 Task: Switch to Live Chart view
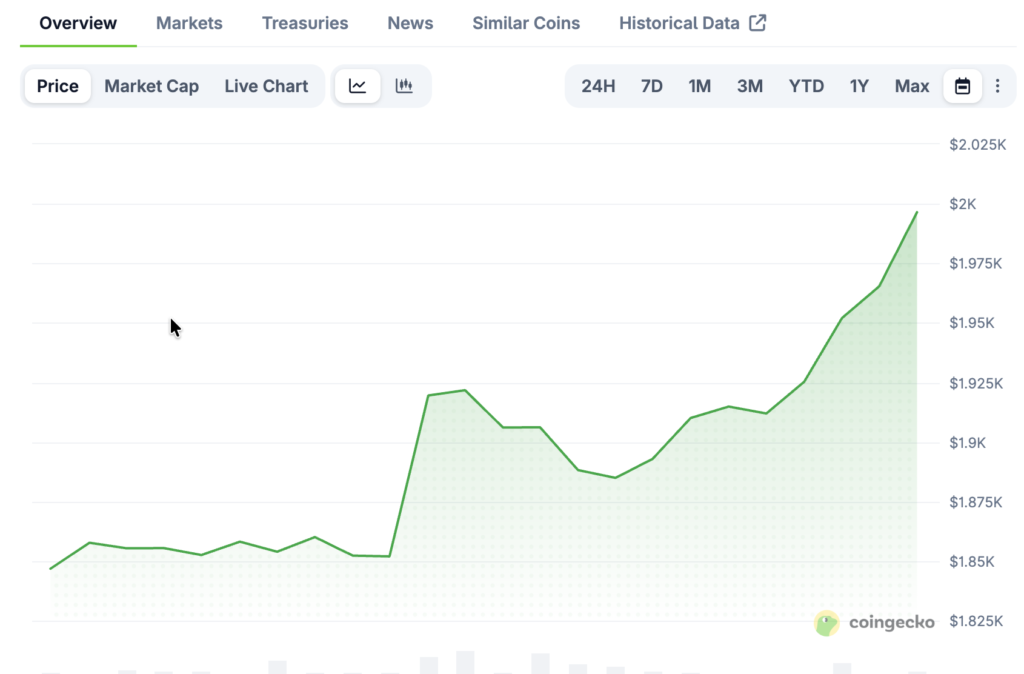pos(266,86)
